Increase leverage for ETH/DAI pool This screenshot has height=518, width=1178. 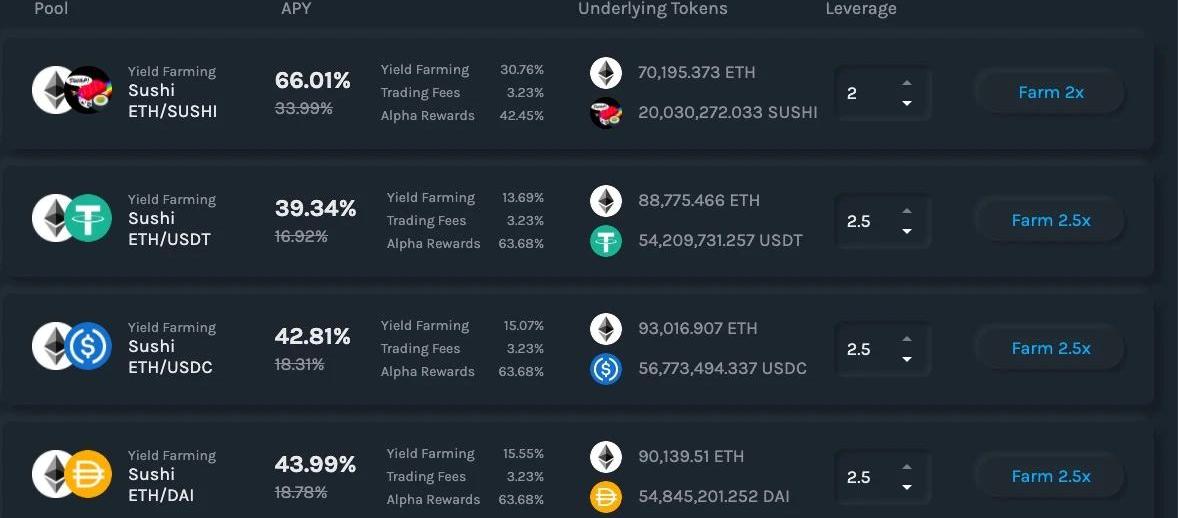(x=906, y=467)
